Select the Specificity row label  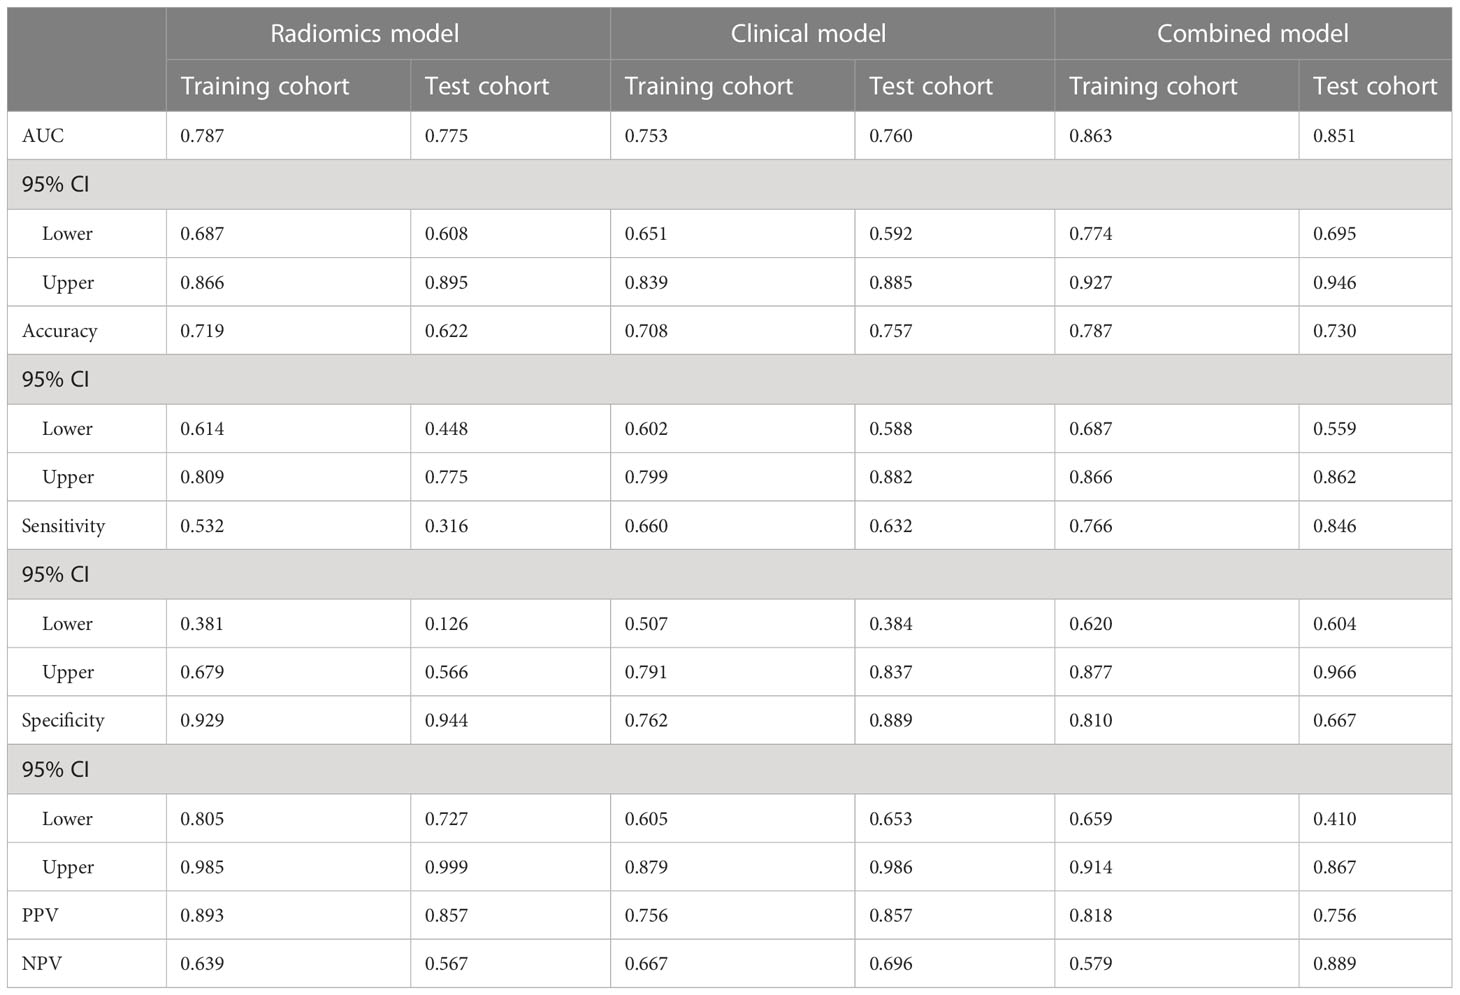coord(63,721)
